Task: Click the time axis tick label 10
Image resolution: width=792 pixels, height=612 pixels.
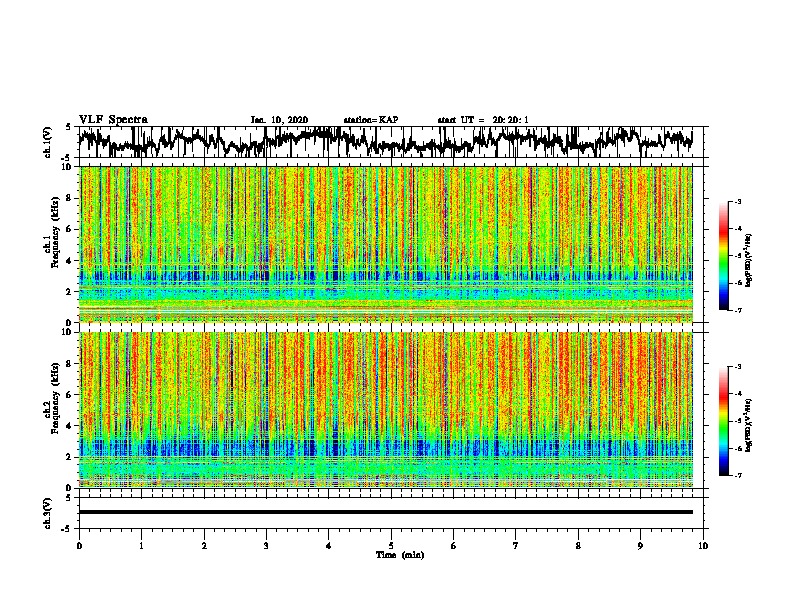Action: tap(703, 546)
